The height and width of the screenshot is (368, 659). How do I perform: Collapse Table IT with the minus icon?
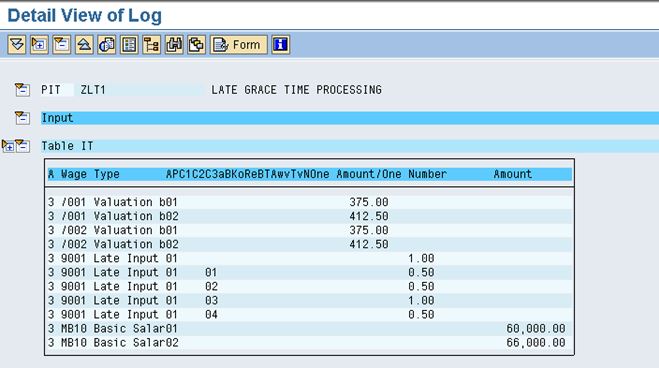point(22,146)
